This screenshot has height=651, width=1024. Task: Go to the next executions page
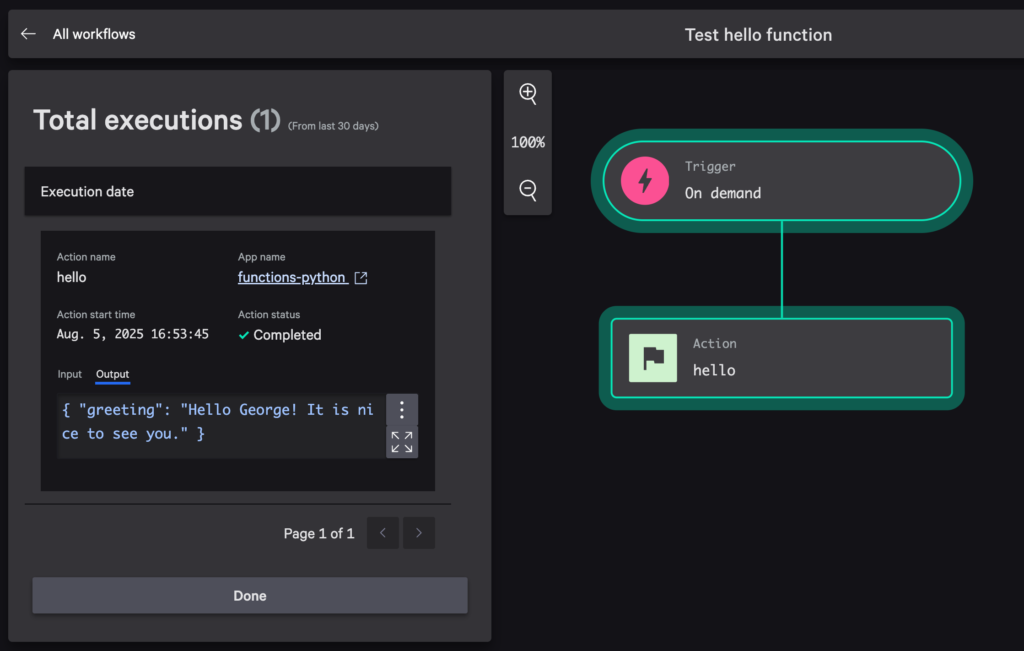pos(418,533)
